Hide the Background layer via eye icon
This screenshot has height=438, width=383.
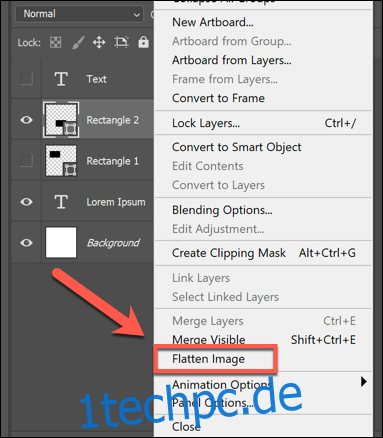26,243
